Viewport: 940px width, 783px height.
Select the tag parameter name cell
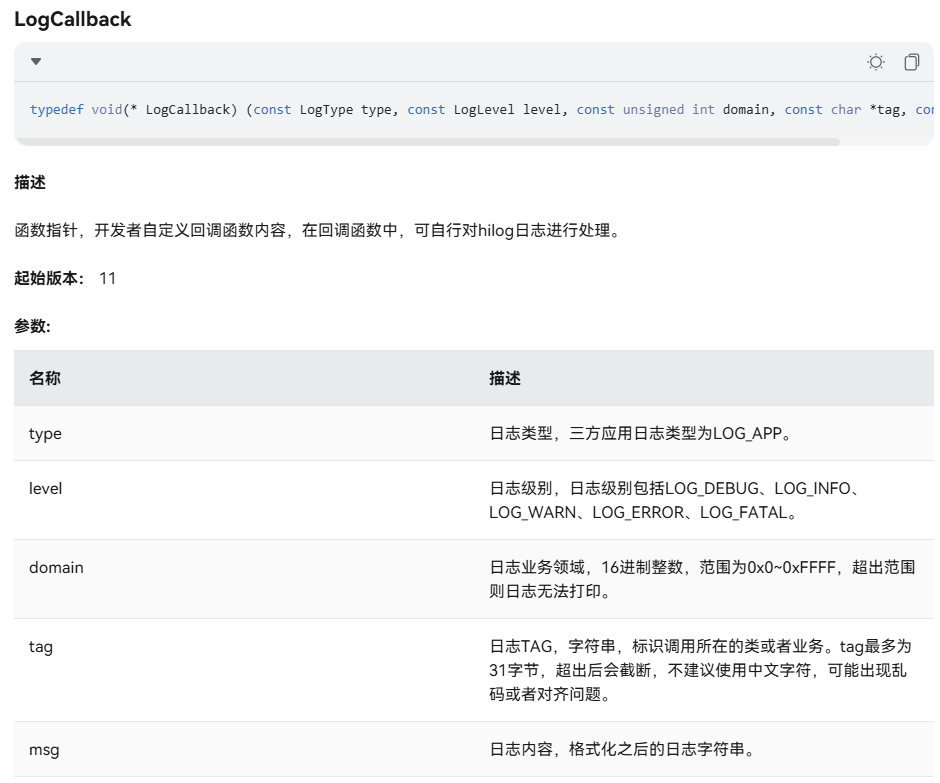[x=41, y=646]
